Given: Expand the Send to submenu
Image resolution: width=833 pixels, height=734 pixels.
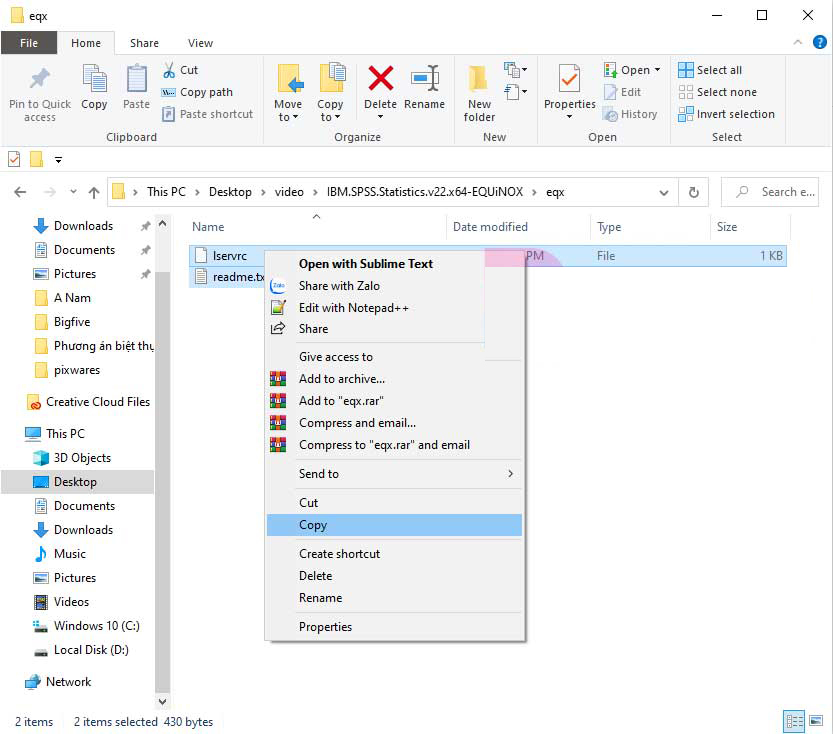Looking at the screenshot, I should [510, 474].
